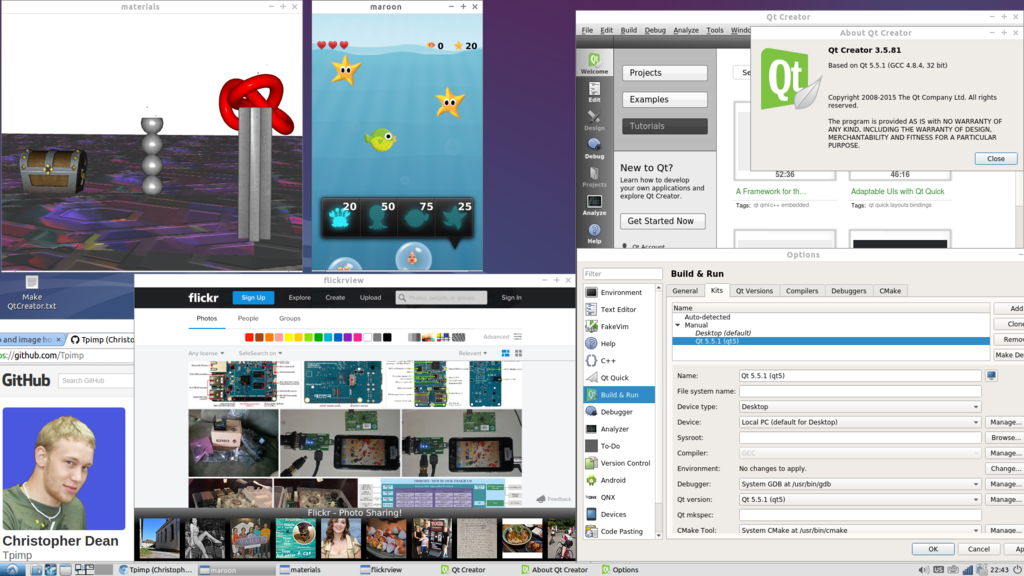The height and width of the screenshot is (576, 1024).
Task: Pick the octopus tower costing 50 in maroon
Action: pos(379,217)
